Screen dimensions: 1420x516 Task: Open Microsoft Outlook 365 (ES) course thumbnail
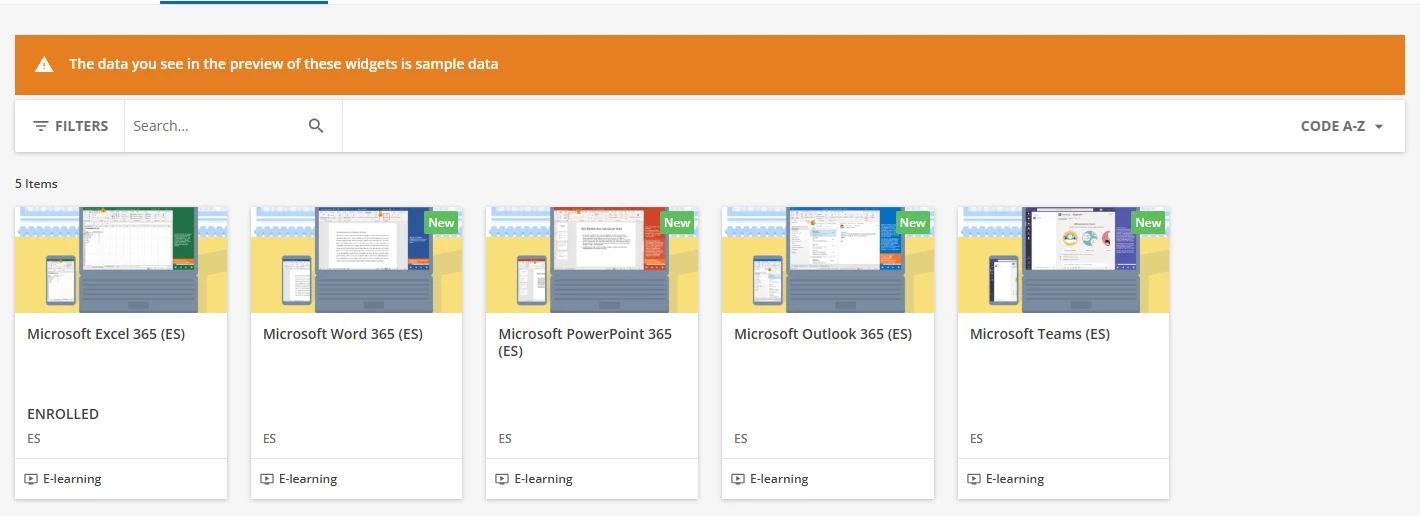coord(828,260)
